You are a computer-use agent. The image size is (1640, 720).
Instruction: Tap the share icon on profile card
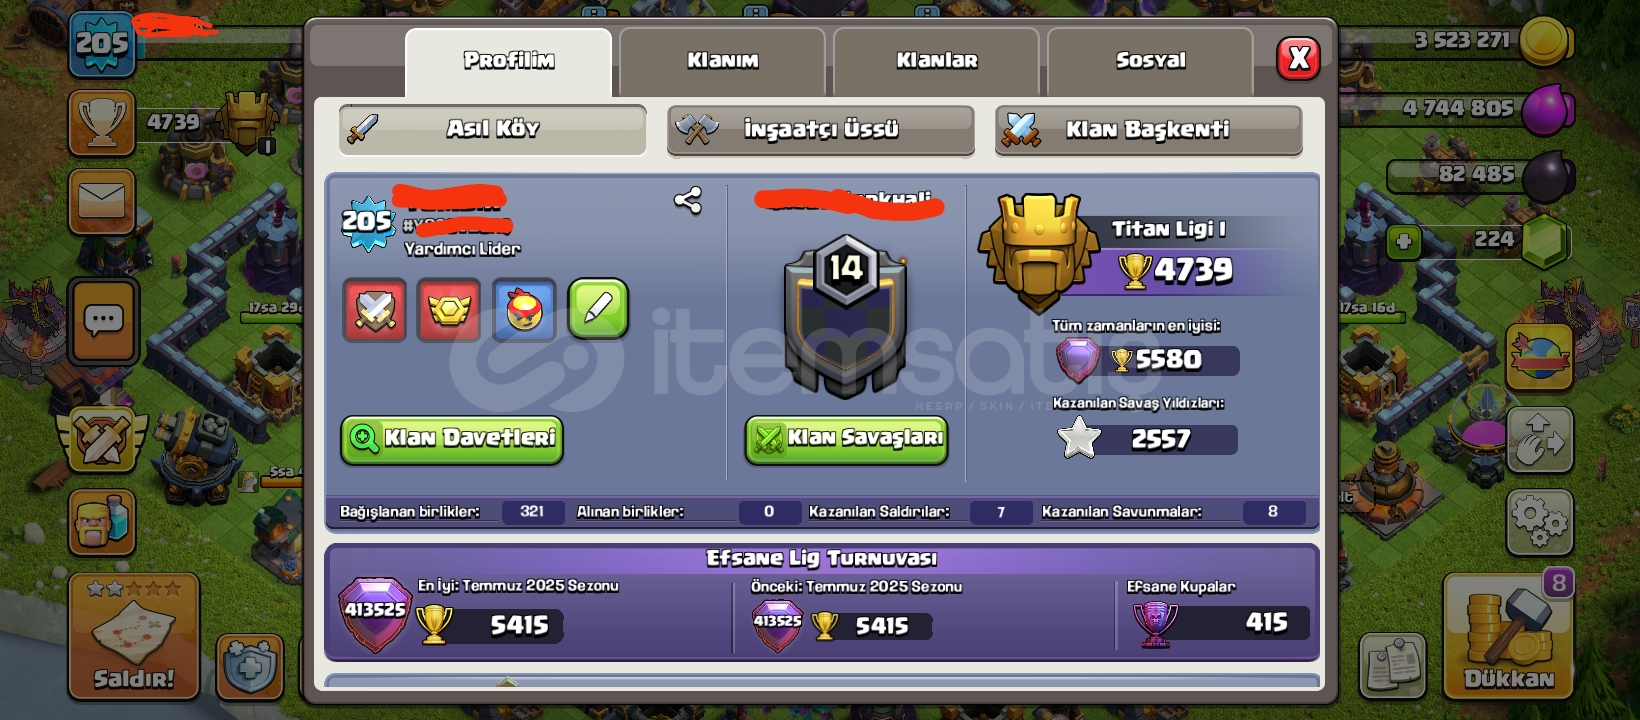coord(687,200)
